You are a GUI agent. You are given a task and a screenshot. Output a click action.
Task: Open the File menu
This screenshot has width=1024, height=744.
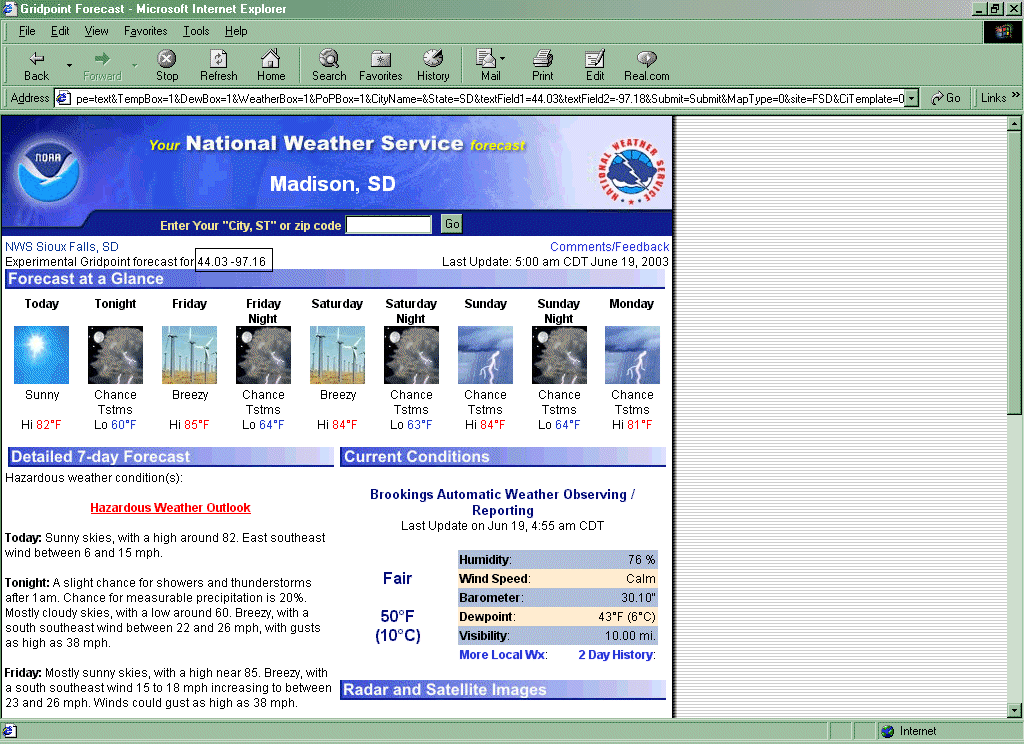click(x=27, y=31)
